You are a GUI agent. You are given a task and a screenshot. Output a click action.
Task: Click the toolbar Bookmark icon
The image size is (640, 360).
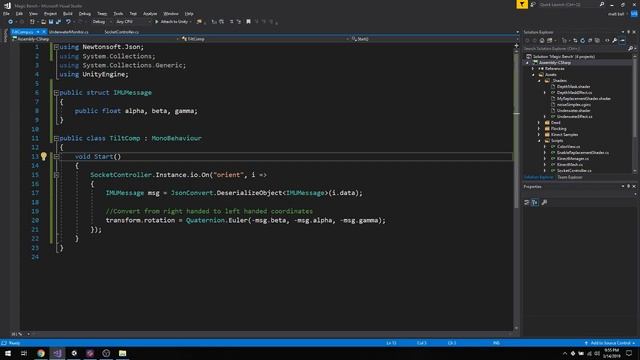(248, 22)
